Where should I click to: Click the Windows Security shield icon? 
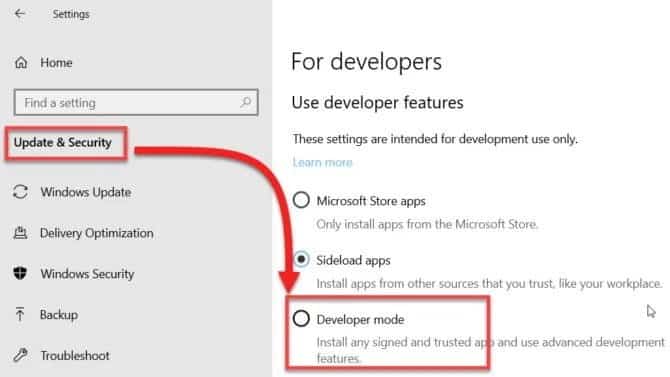point(20,273)
